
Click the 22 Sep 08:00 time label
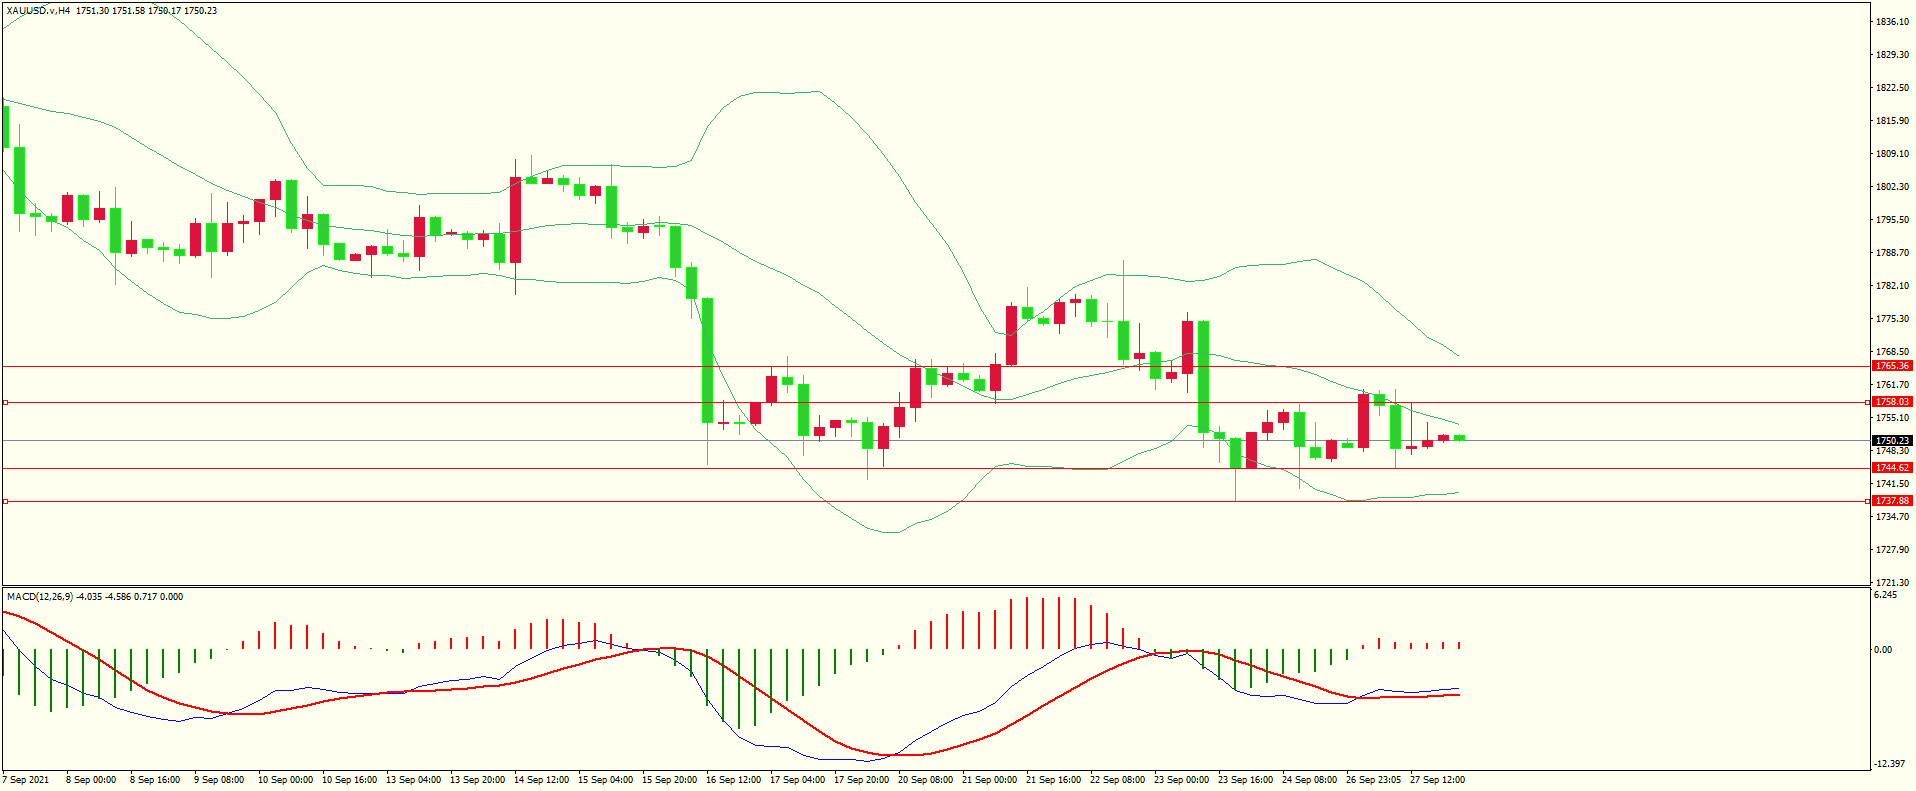[1117, 780]
